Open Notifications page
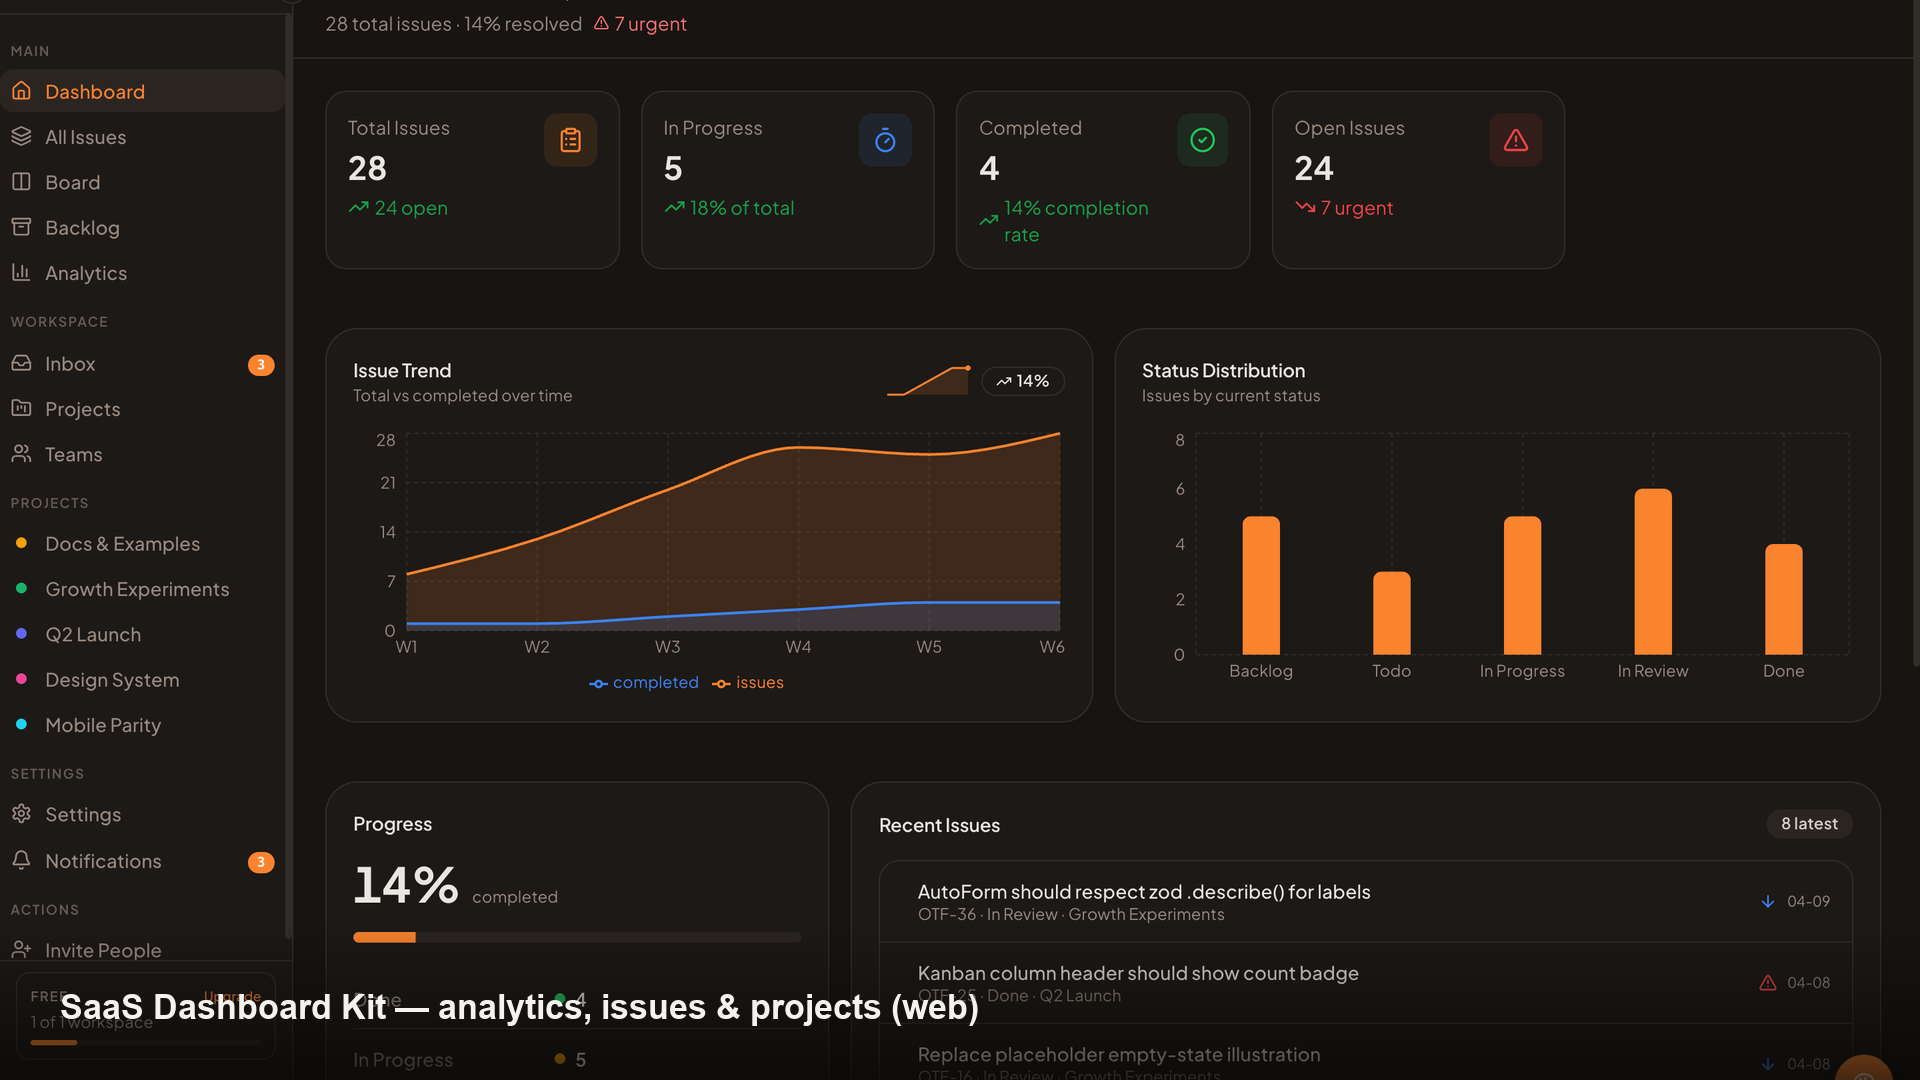 [144, 861]
